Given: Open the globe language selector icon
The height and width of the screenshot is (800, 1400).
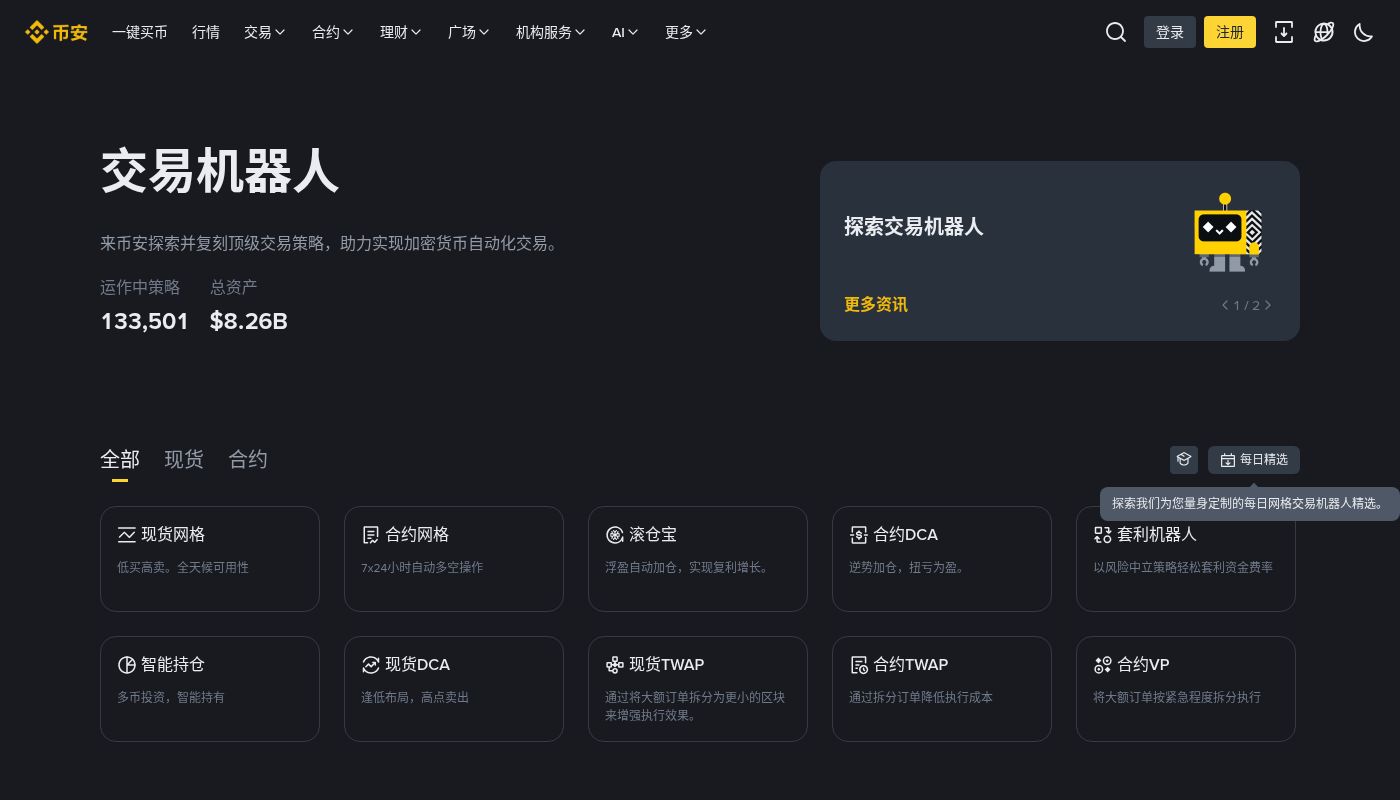Looking at the screenshot, I should coord(1324,32).
